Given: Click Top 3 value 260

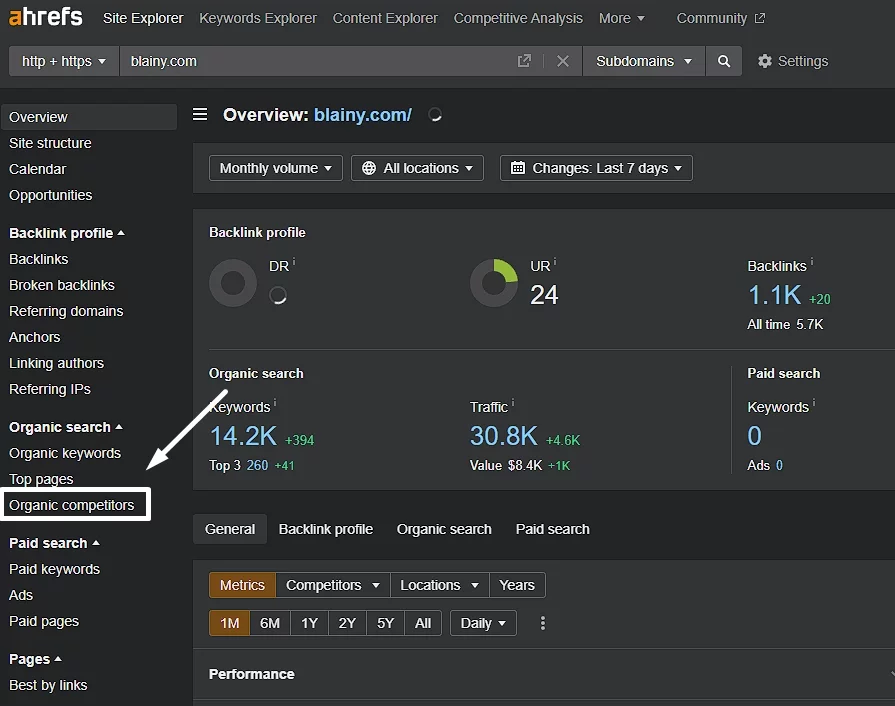Looking at the screenshot, I should 257,465.
